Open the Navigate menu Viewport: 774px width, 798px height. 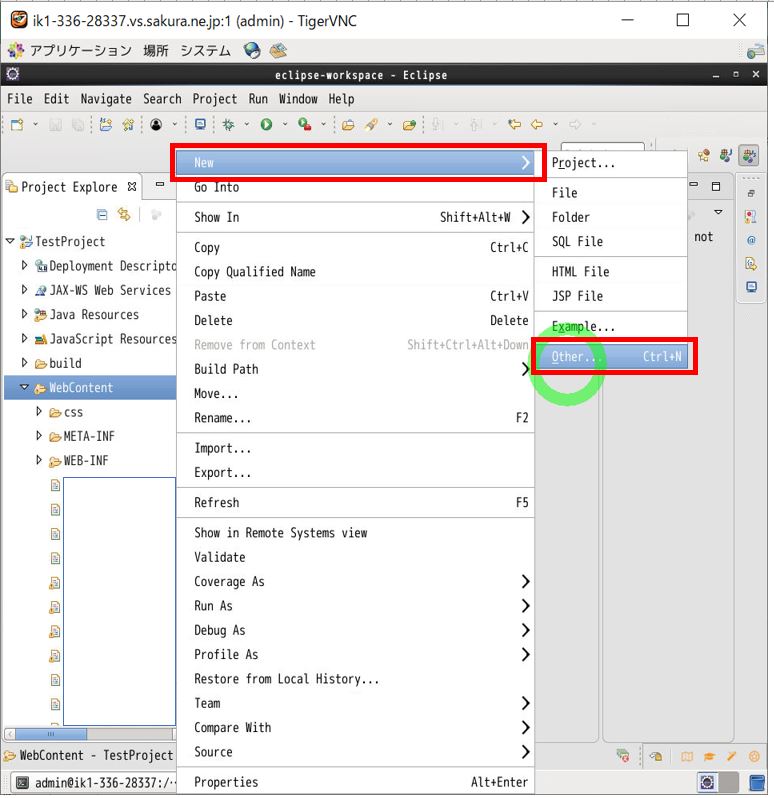tap(106, 99)
